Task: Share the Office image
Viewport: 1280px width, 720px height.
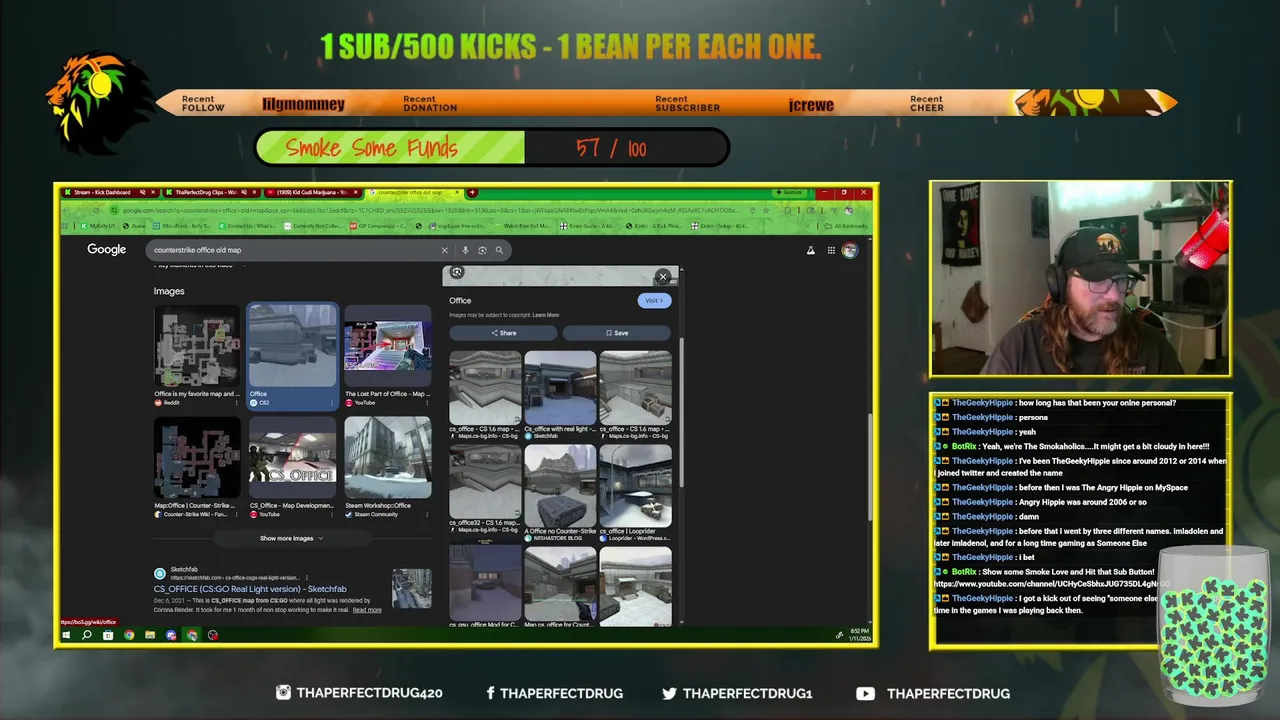Action: pyautogui.click(x=504, y=333)
